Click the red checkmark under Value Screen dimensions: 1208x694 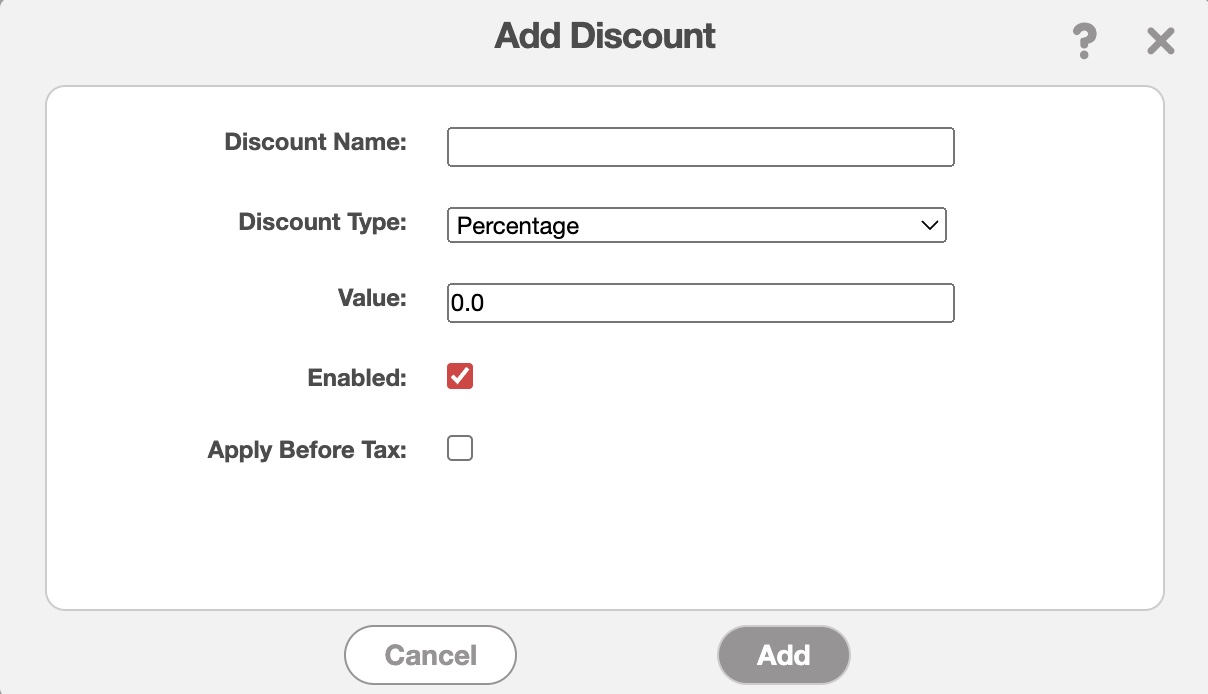(x=460, y=377)
